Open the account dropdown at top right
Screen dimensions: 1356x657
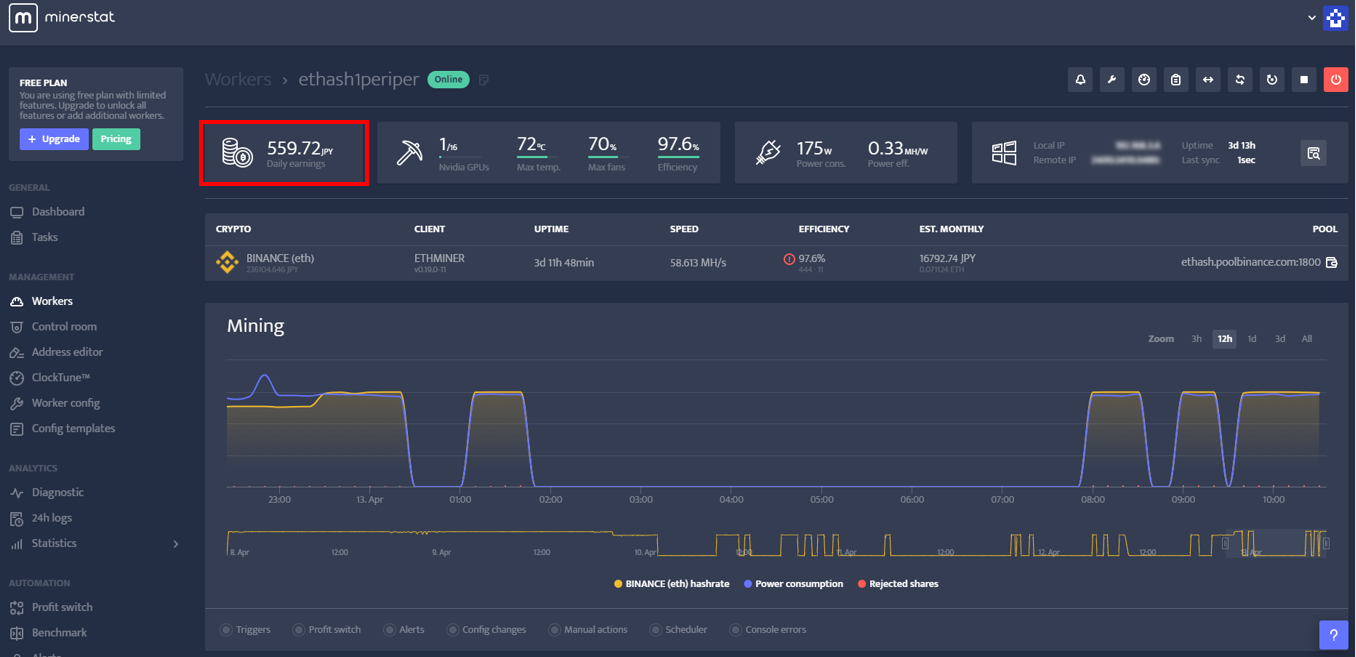[x=1311, y=18]
